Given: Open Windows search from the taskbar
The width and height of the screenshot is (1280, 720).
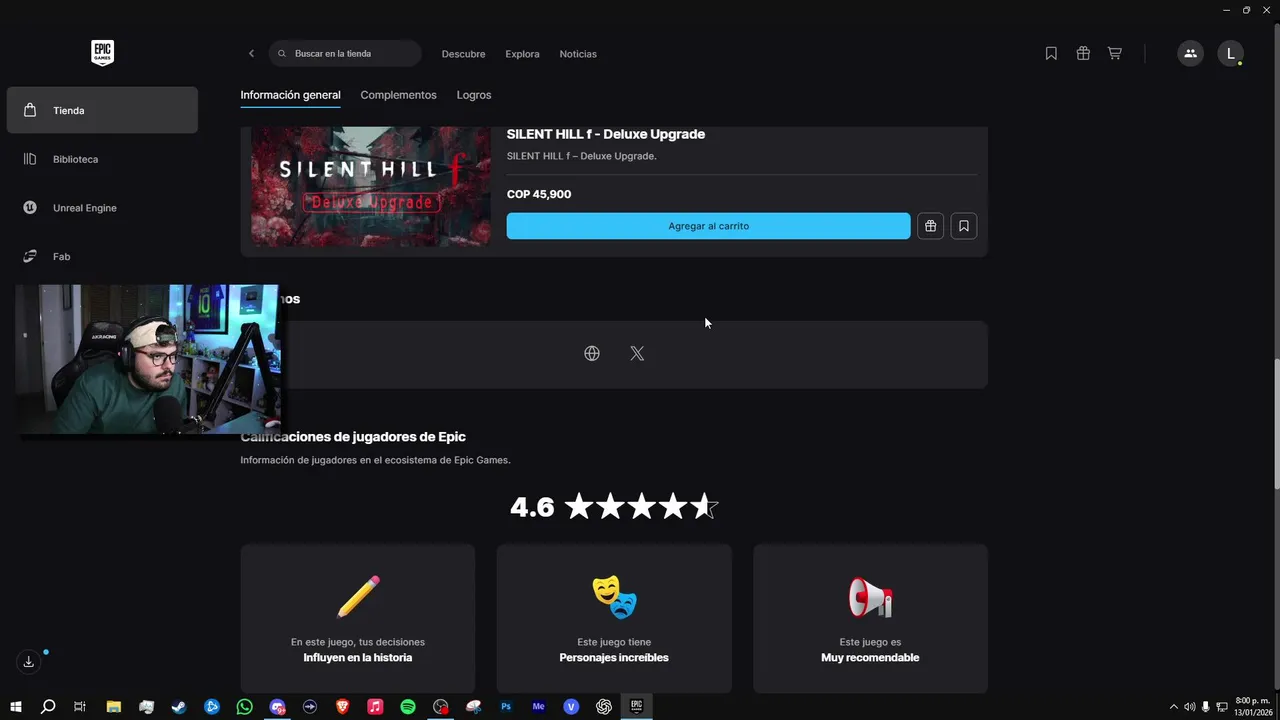Looking at the screenshot, I should (48, 706).
